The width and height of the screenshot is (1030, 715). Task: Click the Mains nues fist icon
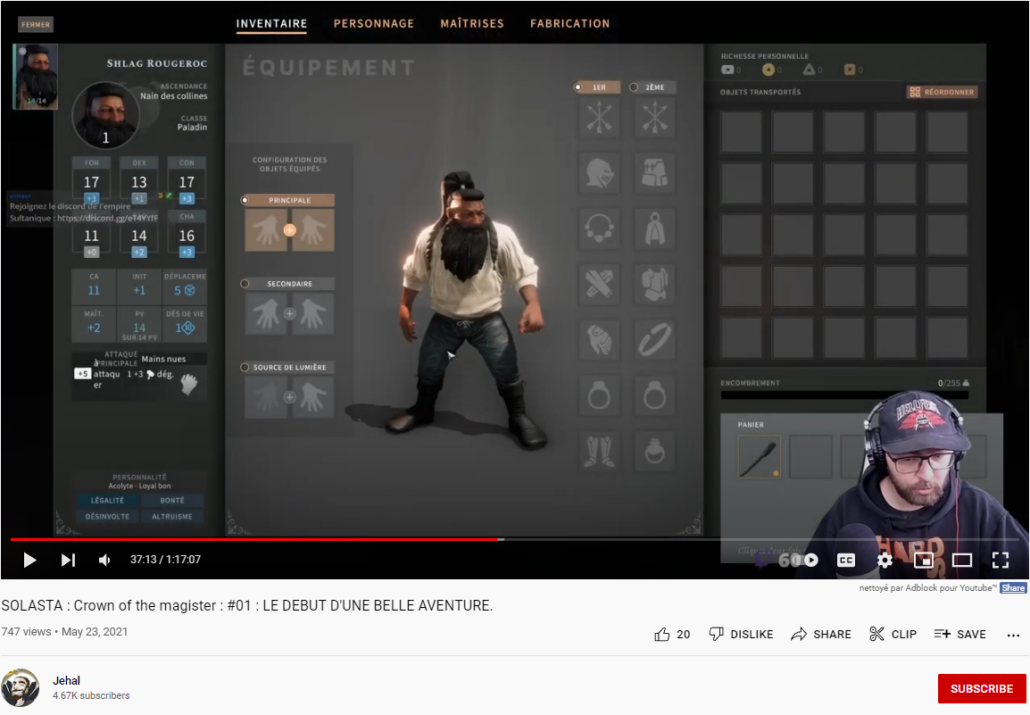[x=189, y=384]
